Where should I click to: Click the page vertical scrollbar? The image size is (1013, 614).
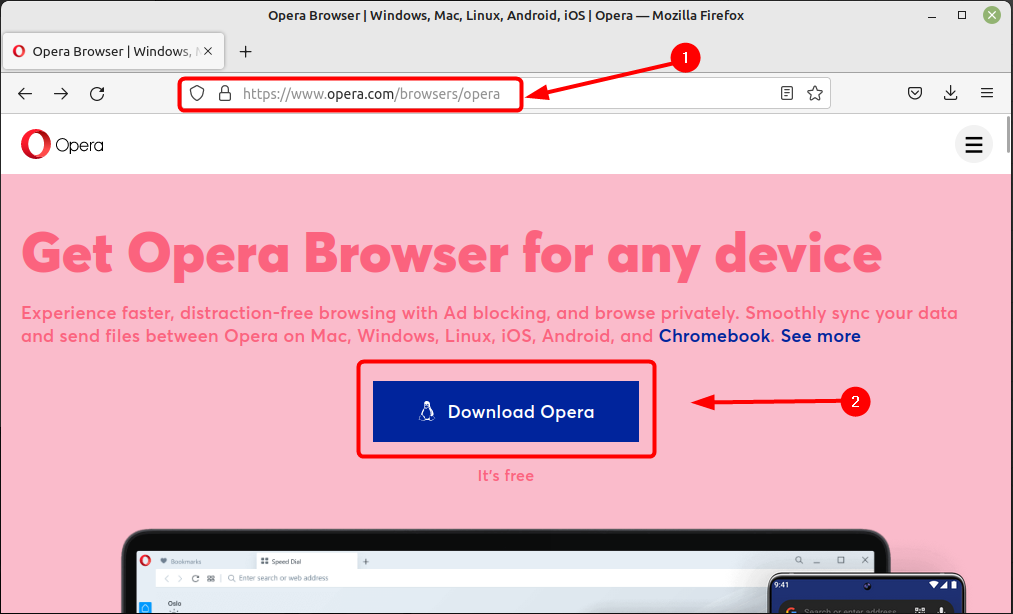click(1008, 134)
